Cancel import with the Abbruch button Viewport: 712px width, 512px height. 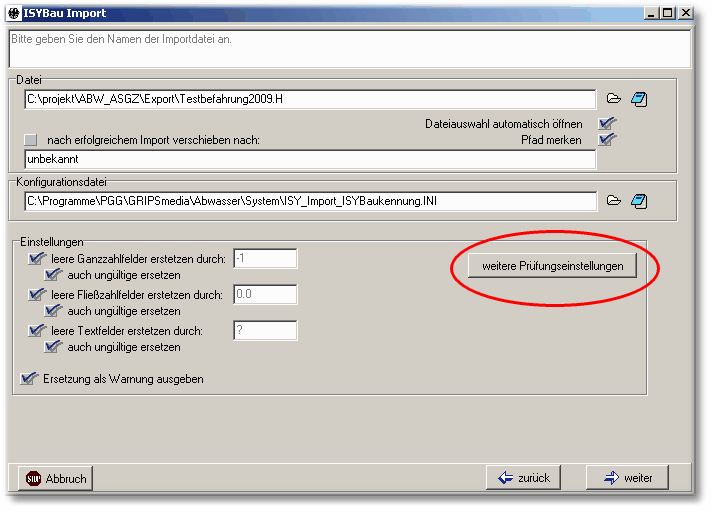(56, 479)
